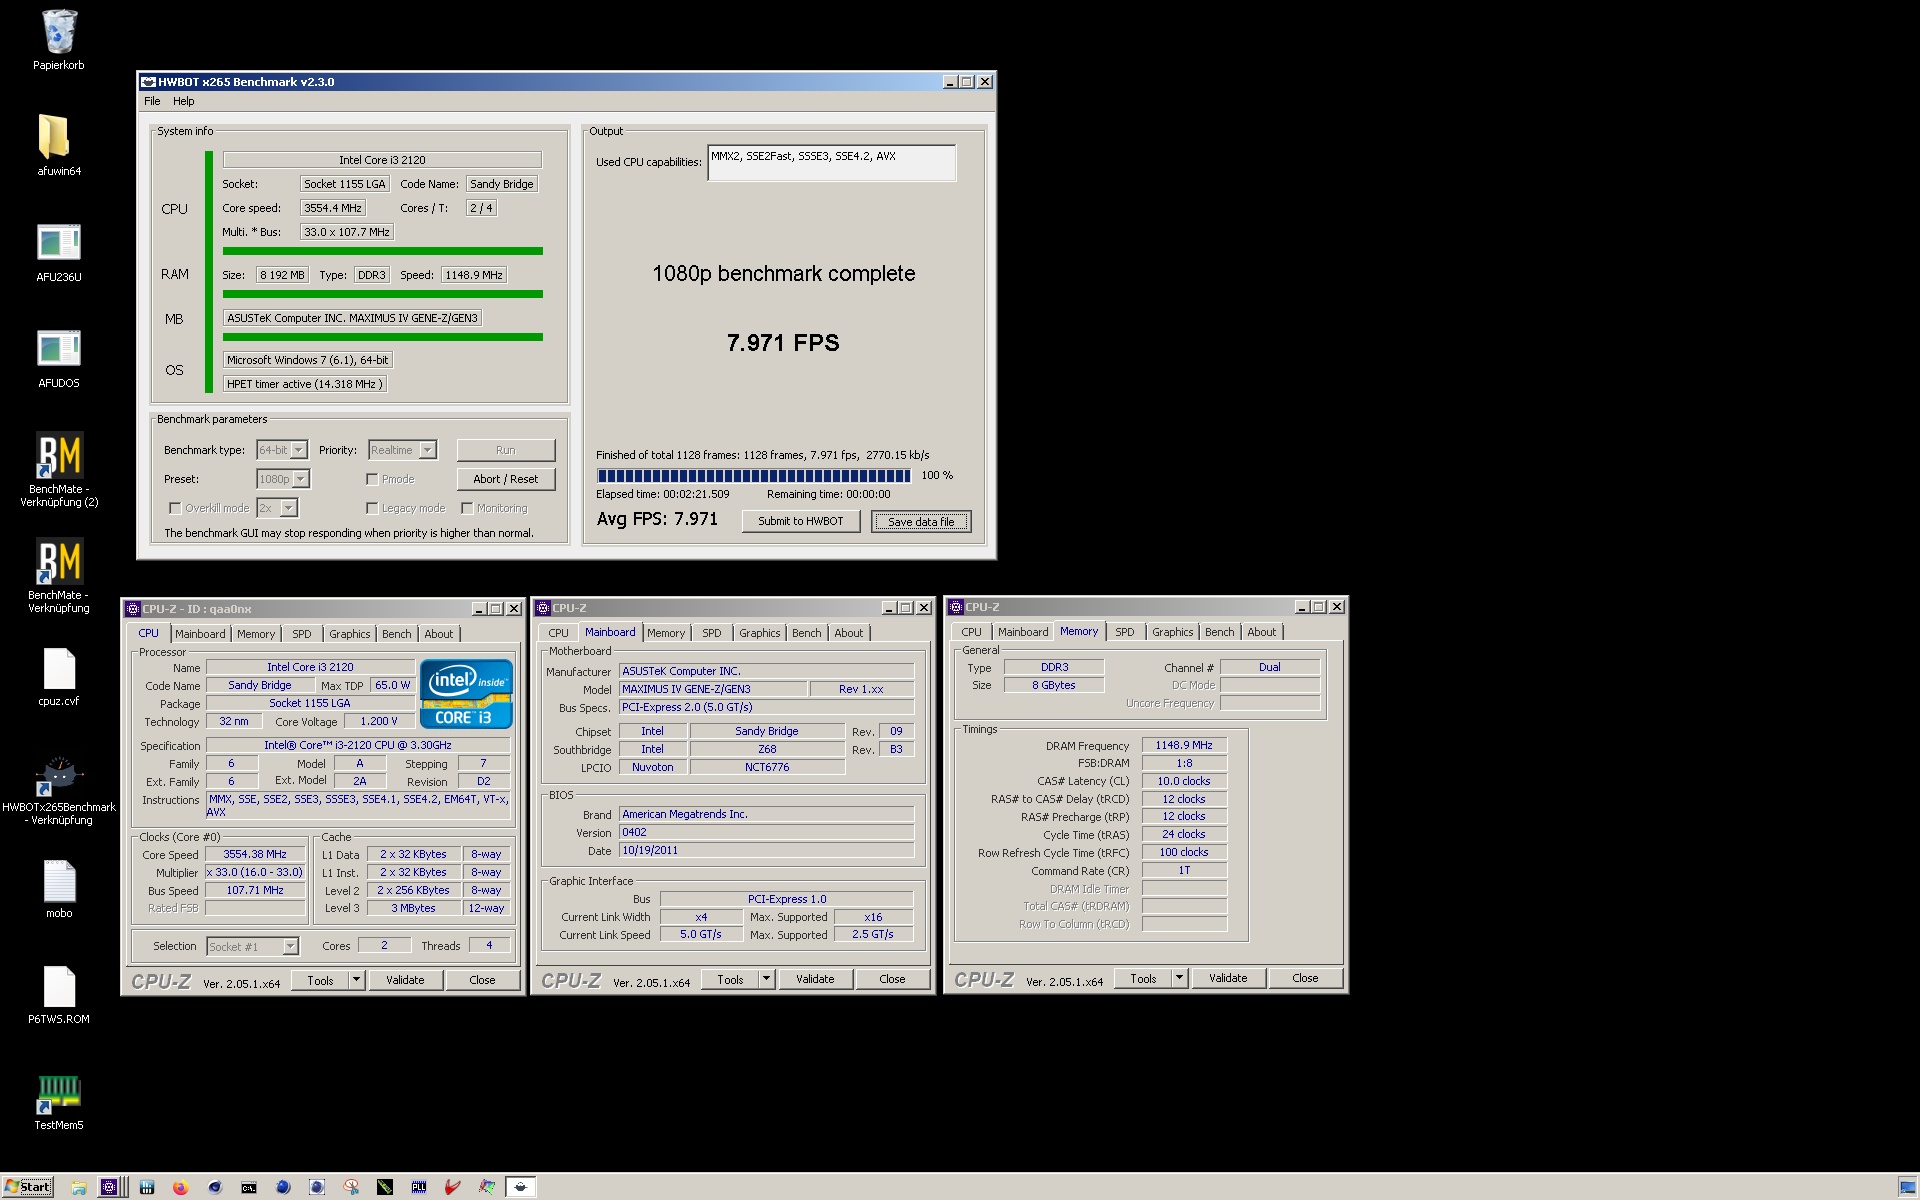
Task: Click the colorful kite taskbar icon
Action: point(487,1187)
